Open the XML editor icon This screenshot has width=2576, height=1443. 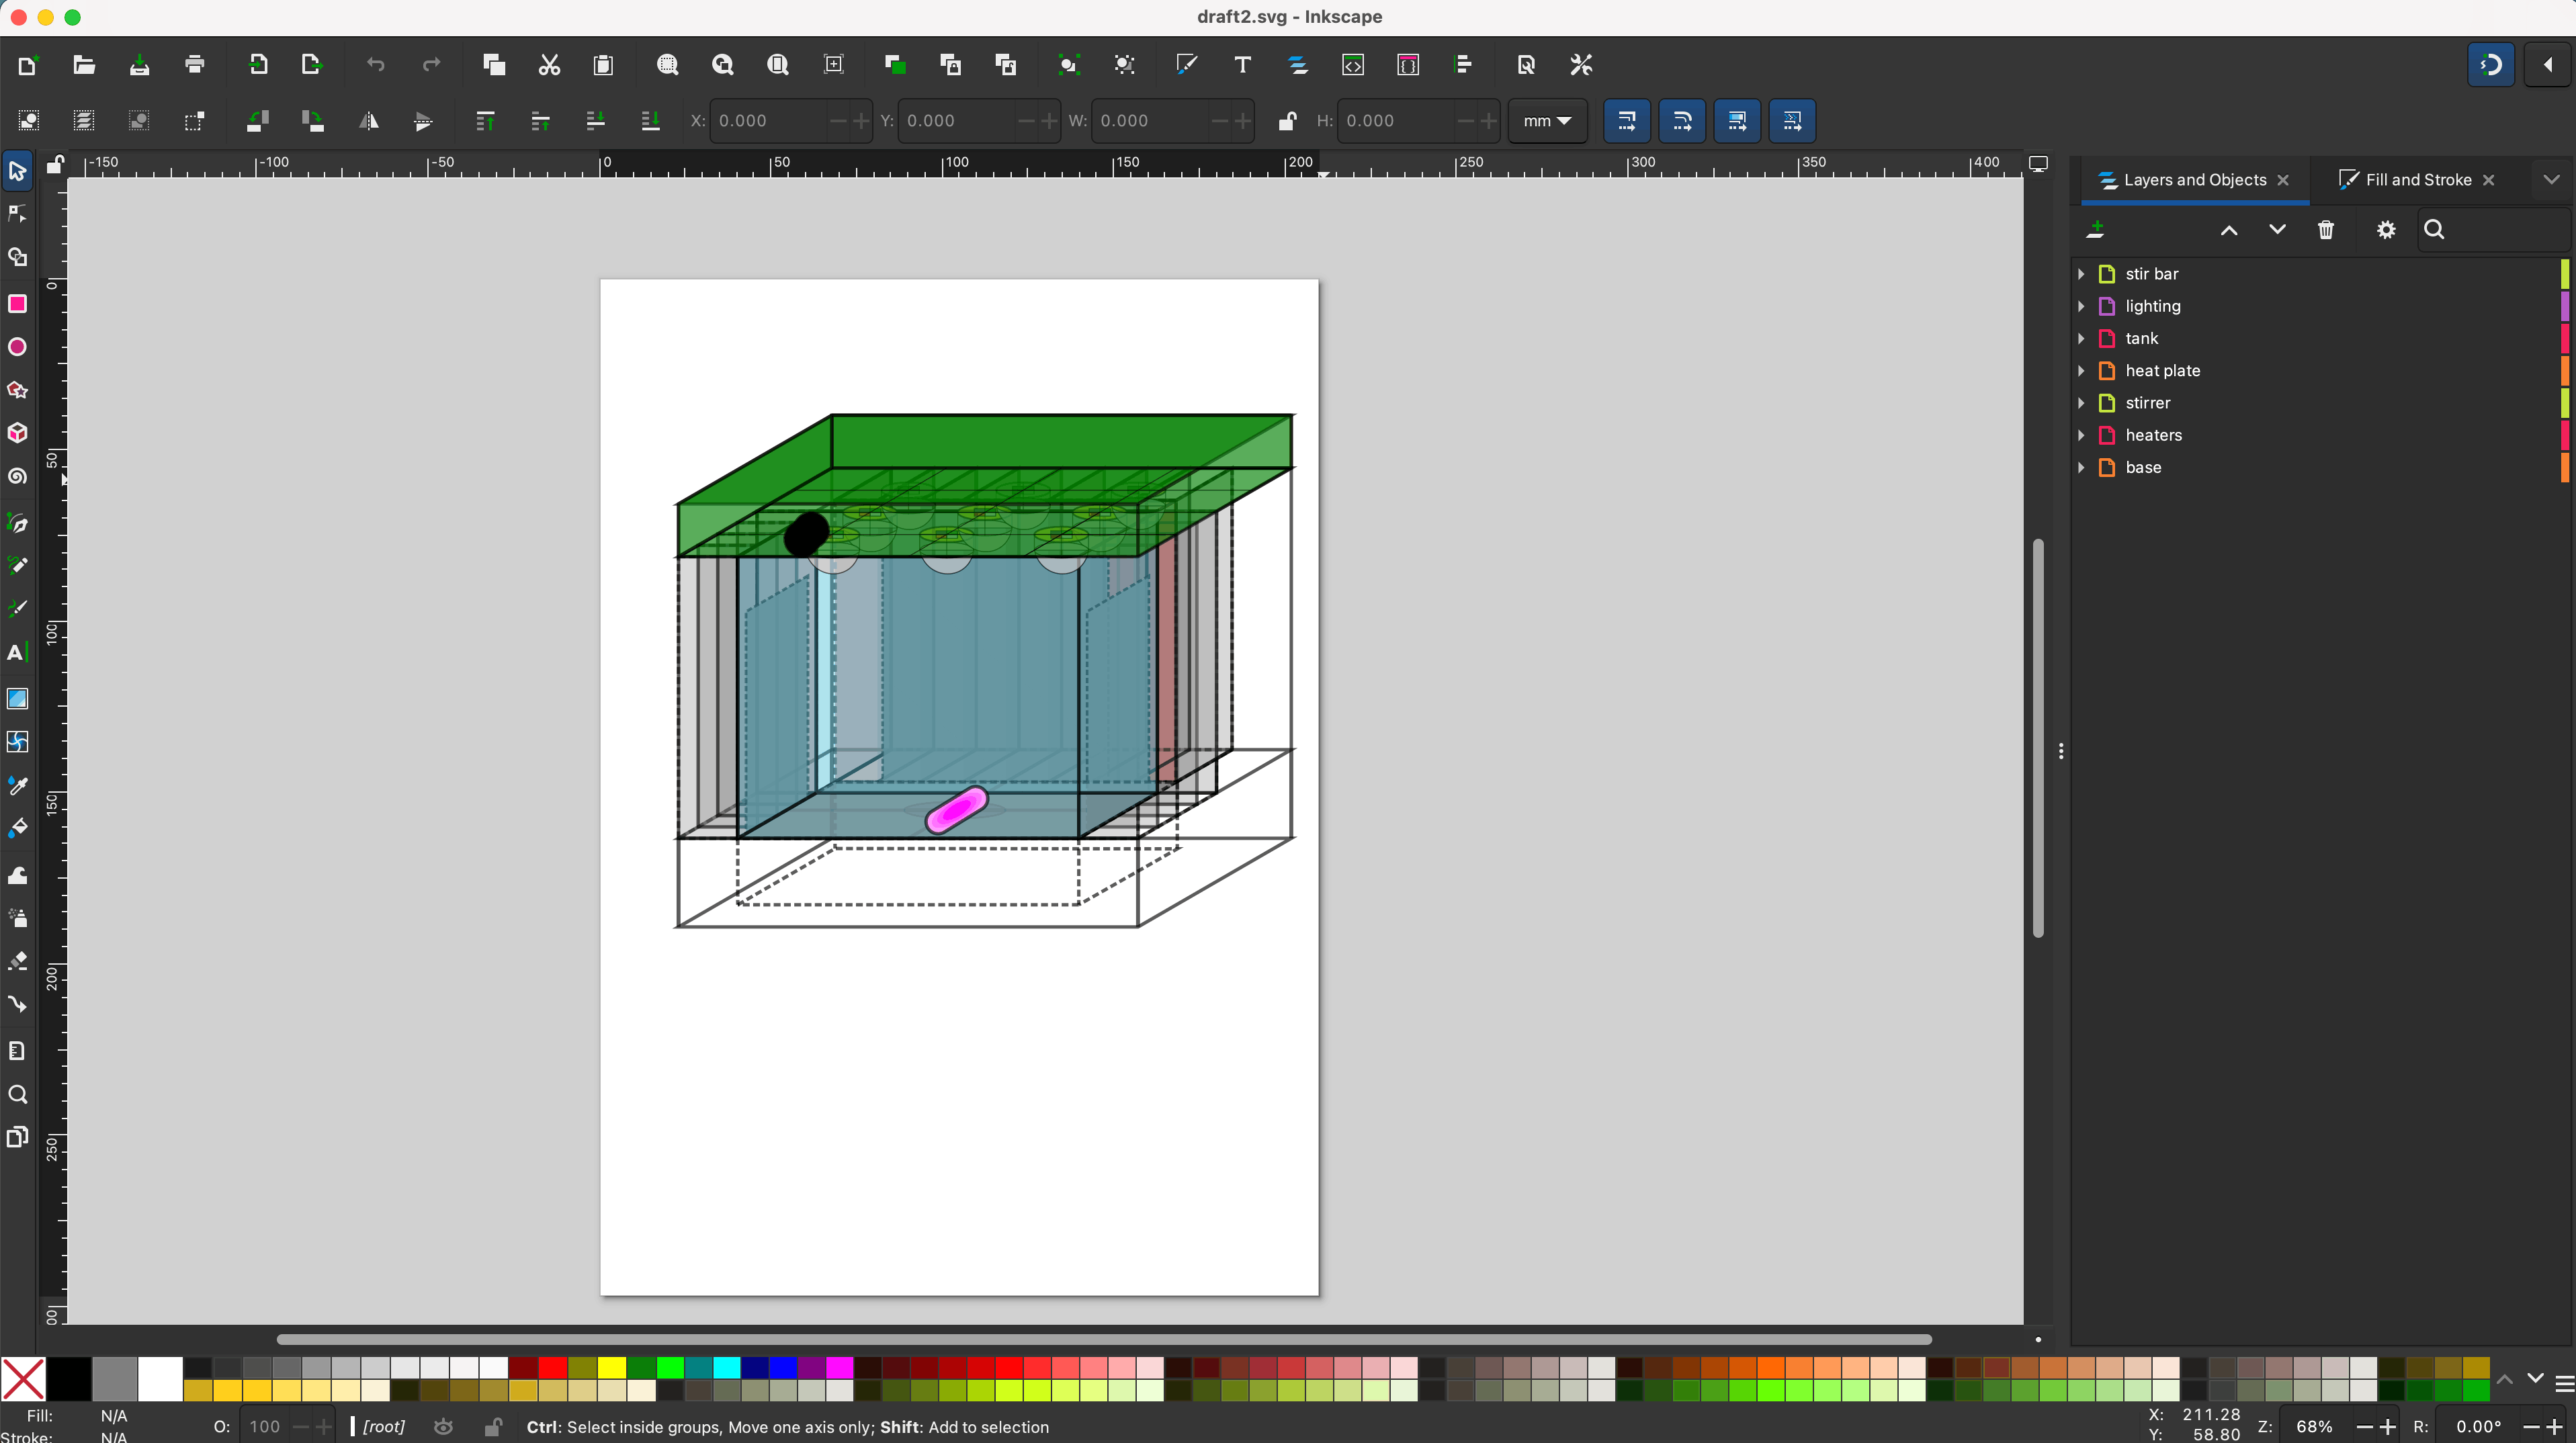(x=1352, y=65)
